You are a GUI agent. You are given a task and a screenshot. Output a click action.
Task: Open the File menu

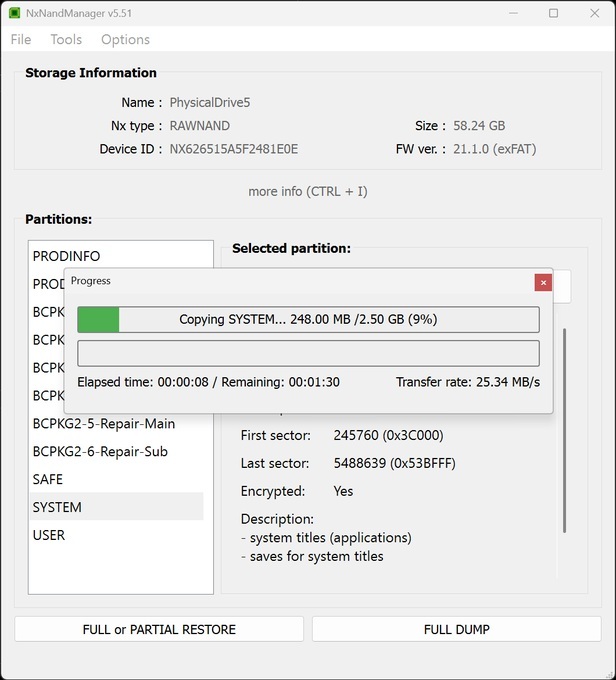(x=21, y=39)
